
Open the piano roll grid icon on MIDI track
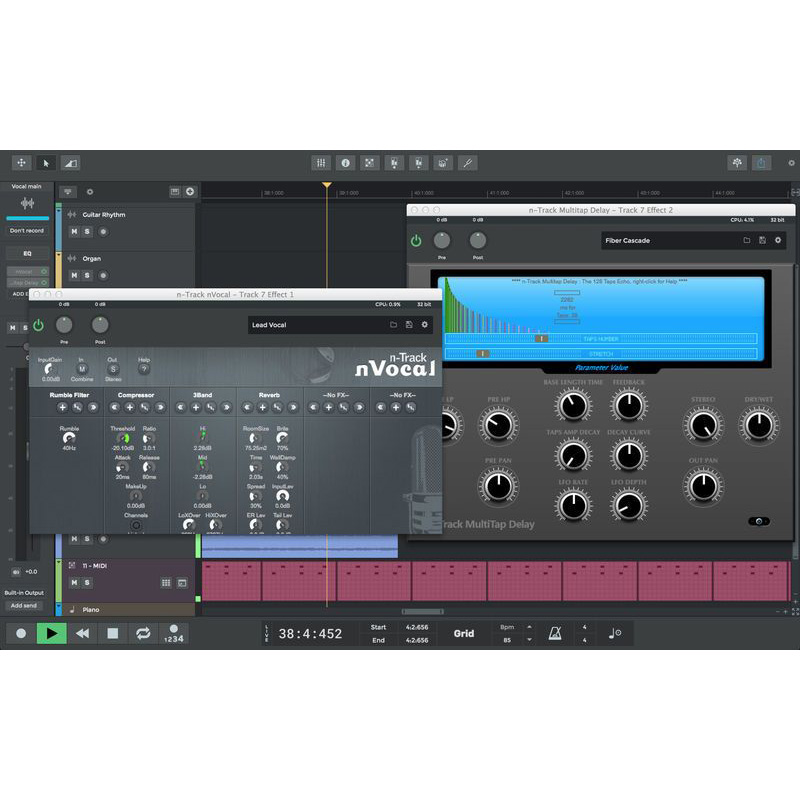tap(166, 583)
